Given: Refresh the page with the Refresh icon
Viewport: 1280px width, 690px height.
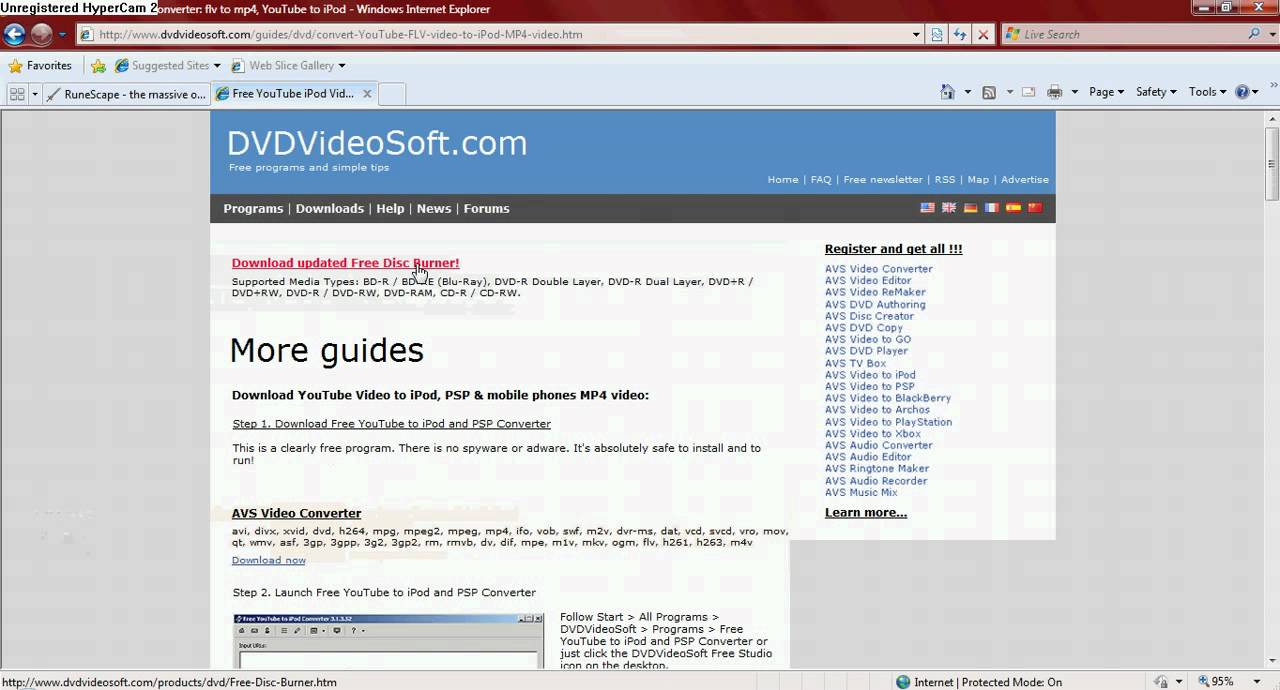Looking at the screenshot, I should tap(960, 34).
